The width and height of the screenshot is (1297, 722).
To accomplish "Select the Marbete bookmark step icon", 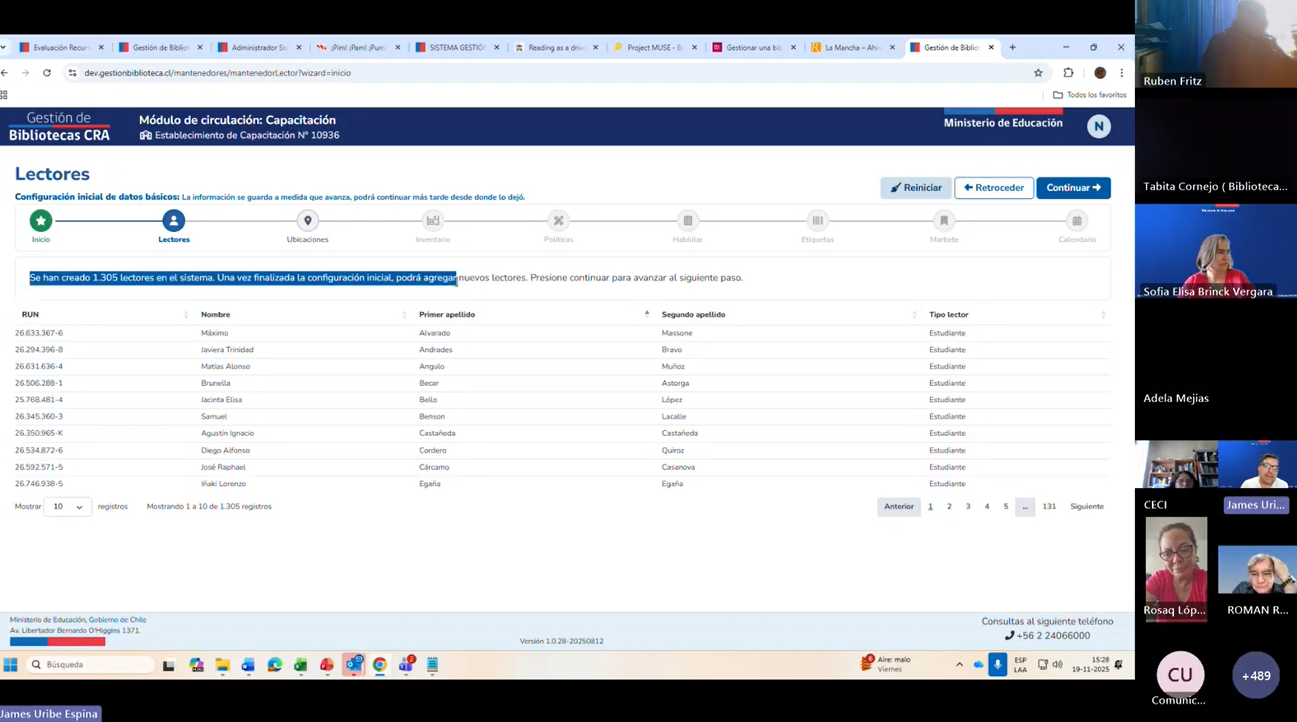I will (x=944, y=220).
